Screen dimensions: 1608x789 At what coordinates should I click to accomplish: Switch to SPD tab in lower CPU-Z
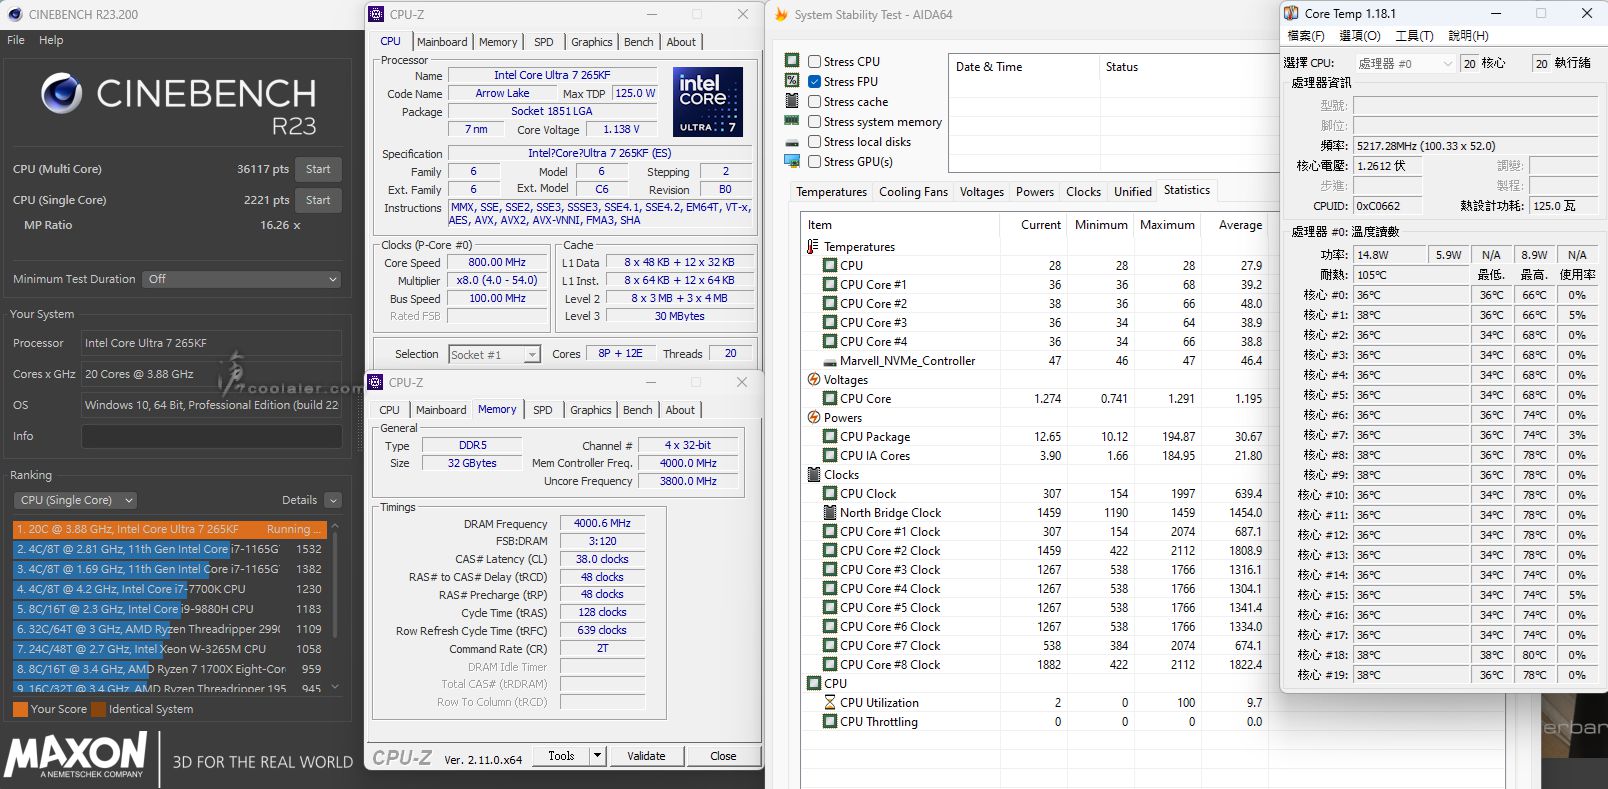543,410
